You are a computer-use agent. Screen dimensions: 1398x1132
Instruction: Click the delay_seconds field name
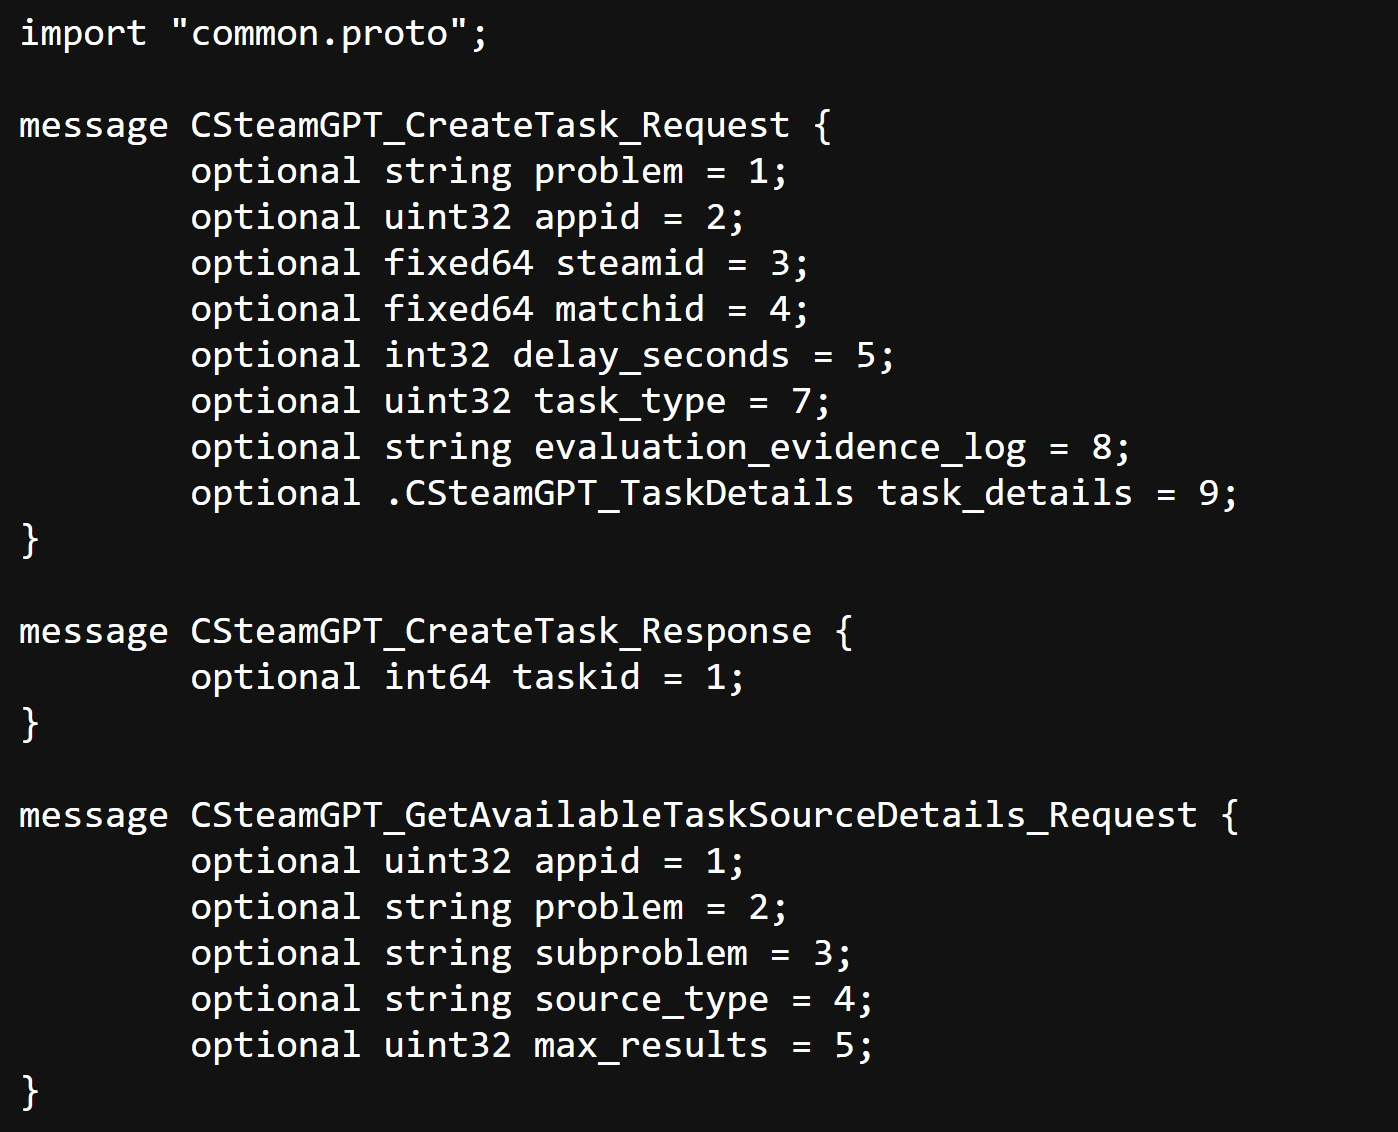point(651,356)
